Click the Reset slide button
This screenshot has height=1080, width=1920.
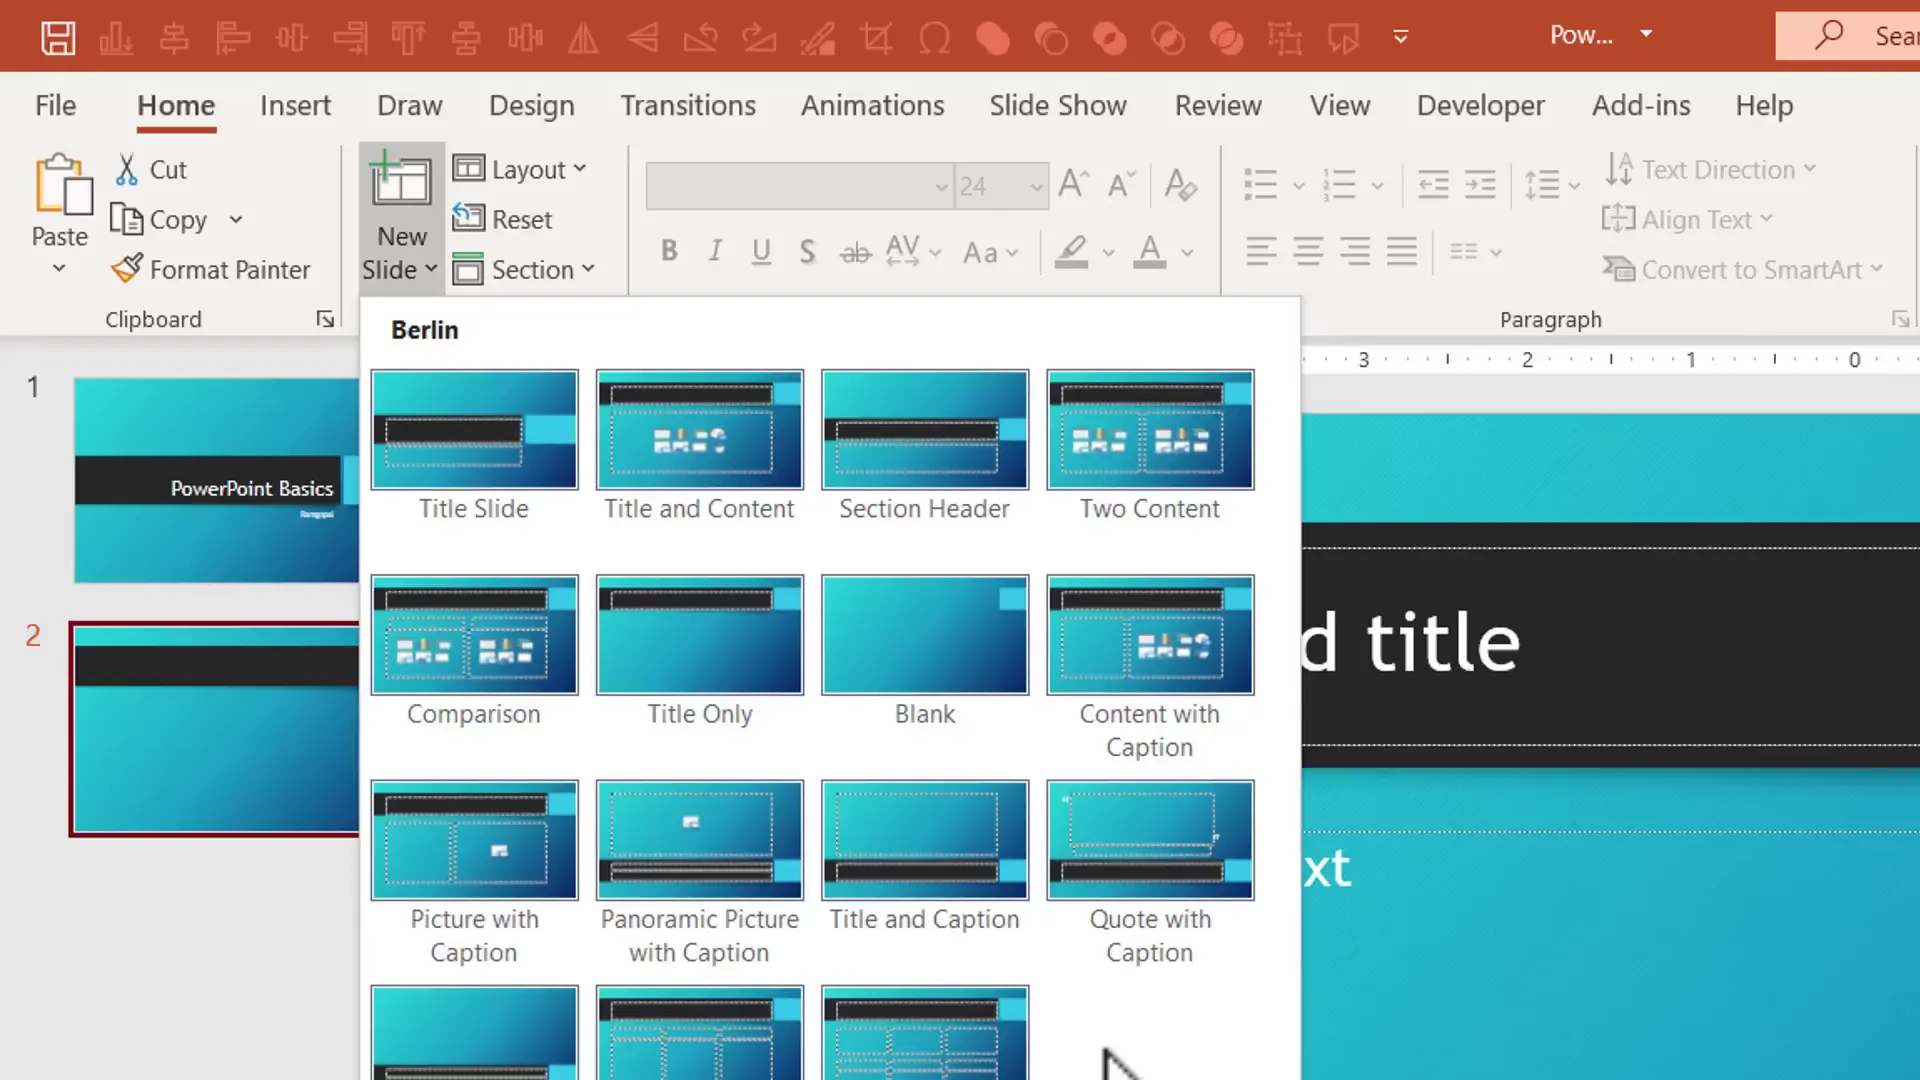(x=503, y=219)
